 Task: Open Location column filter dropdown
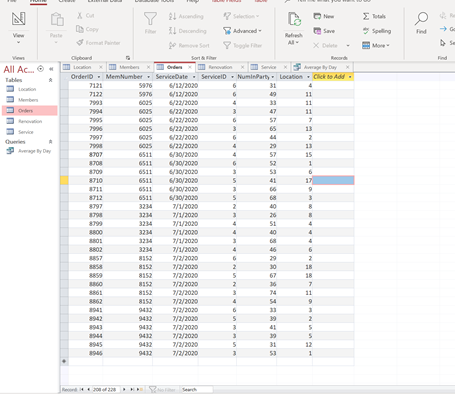pyautogui.click(x=308, y=77)
